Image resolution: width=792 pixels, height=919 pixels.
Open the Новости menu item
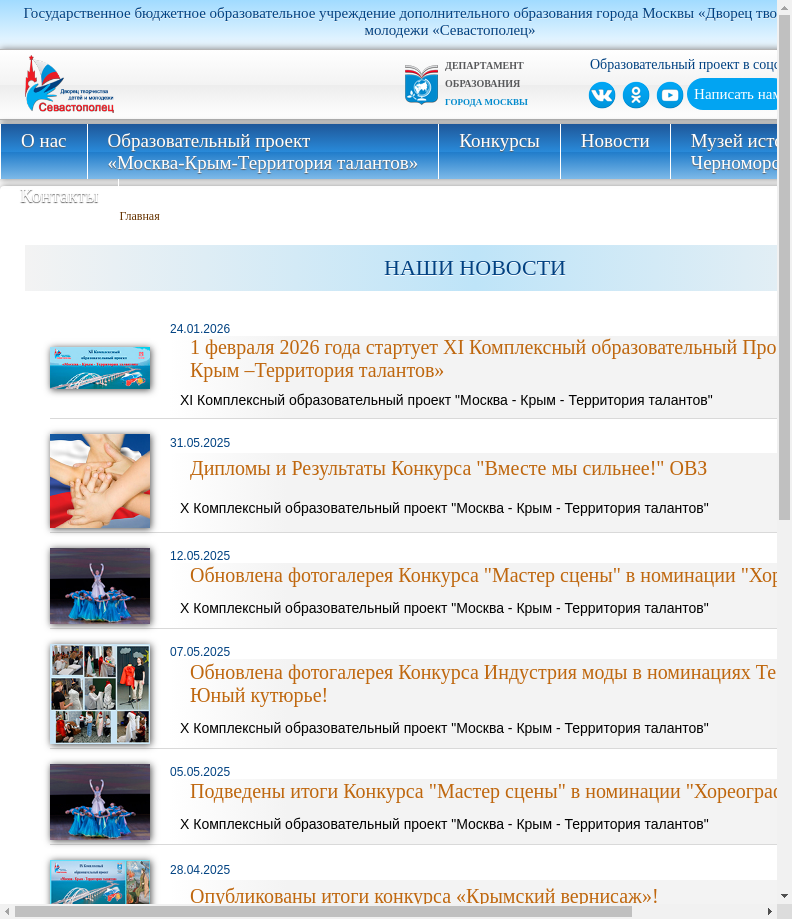click(615, 151)
